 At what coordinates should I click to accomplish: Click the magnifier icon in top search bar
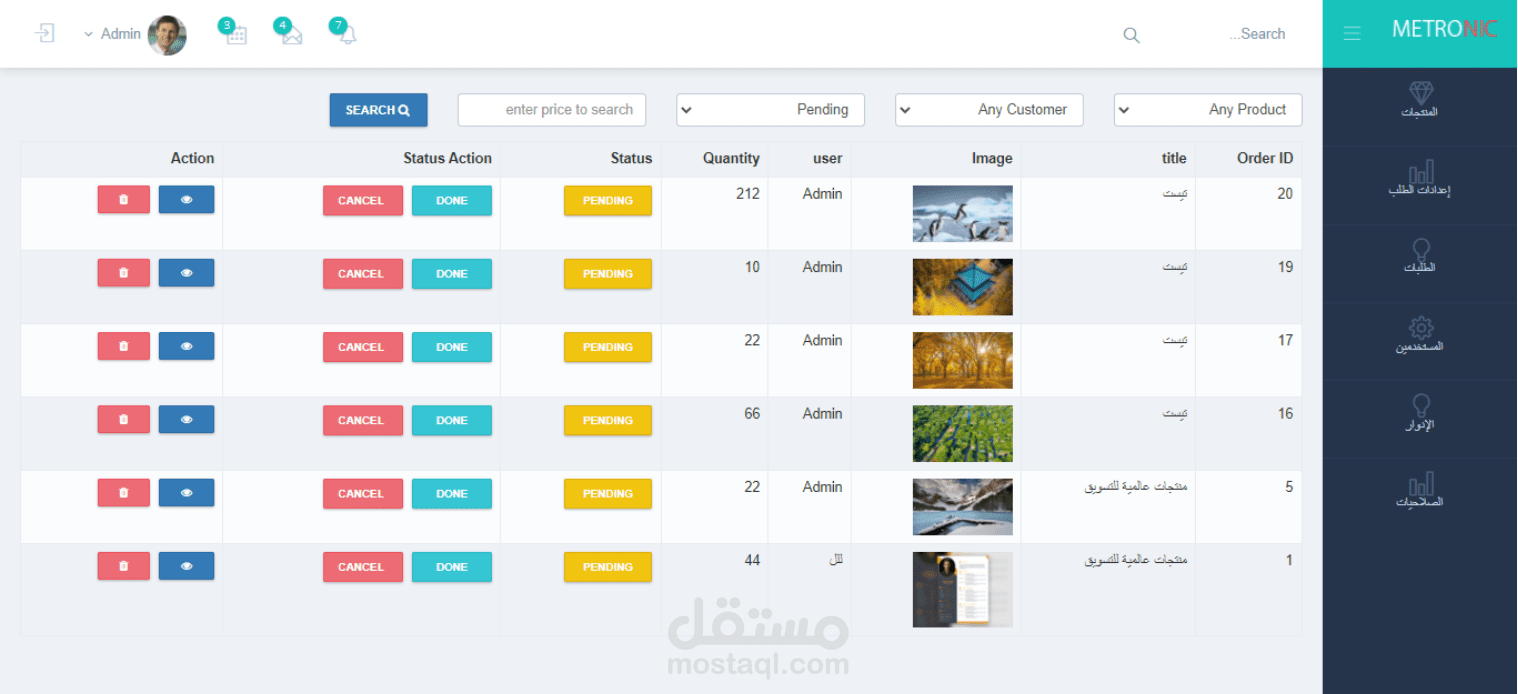pyautogui.click(x=1131, y=35)
